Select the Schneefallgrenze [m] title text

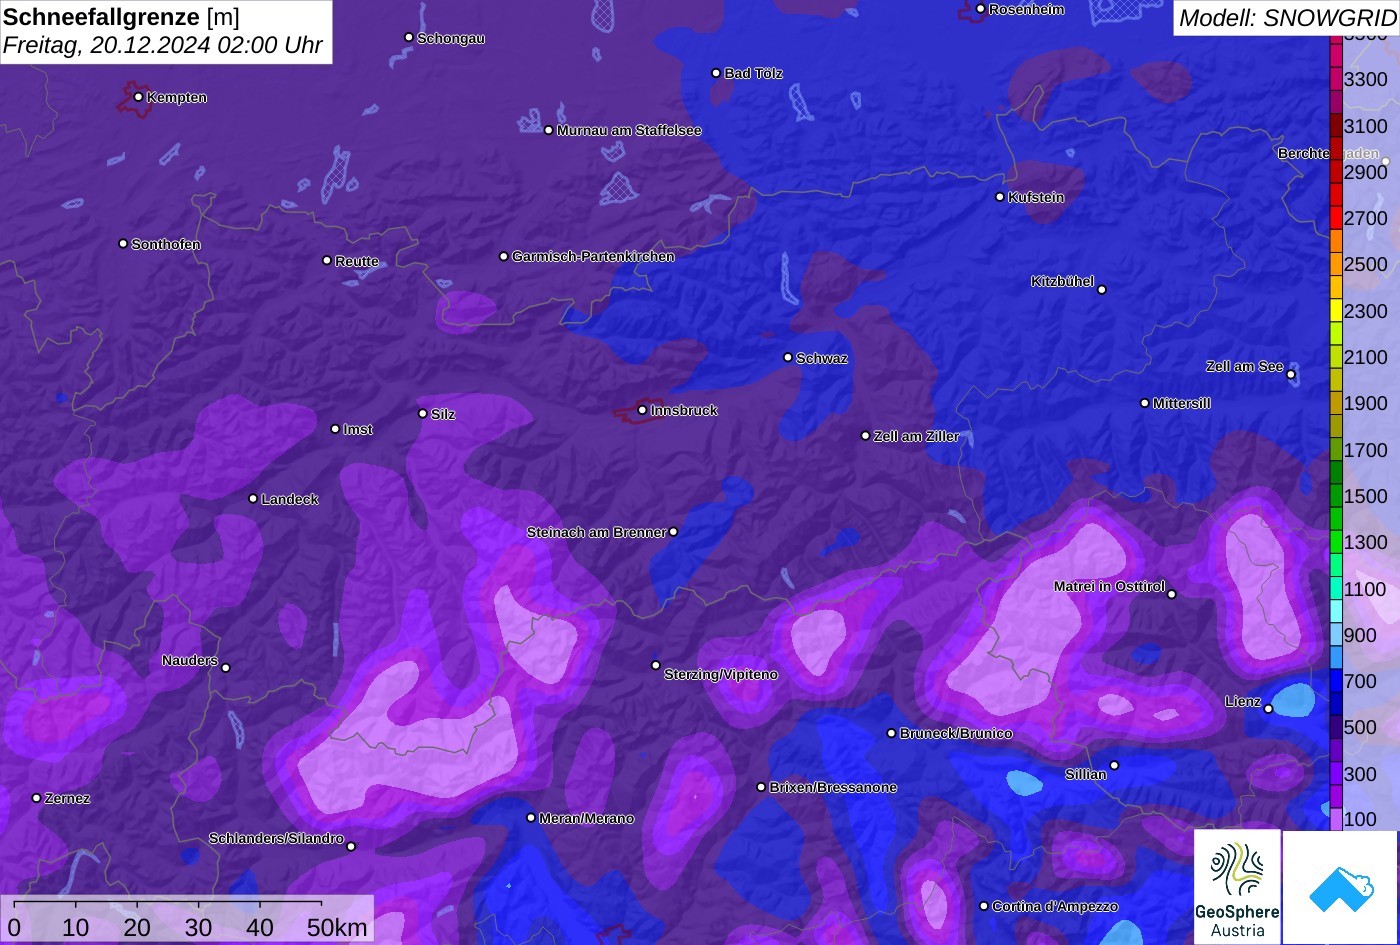(121, 17)
